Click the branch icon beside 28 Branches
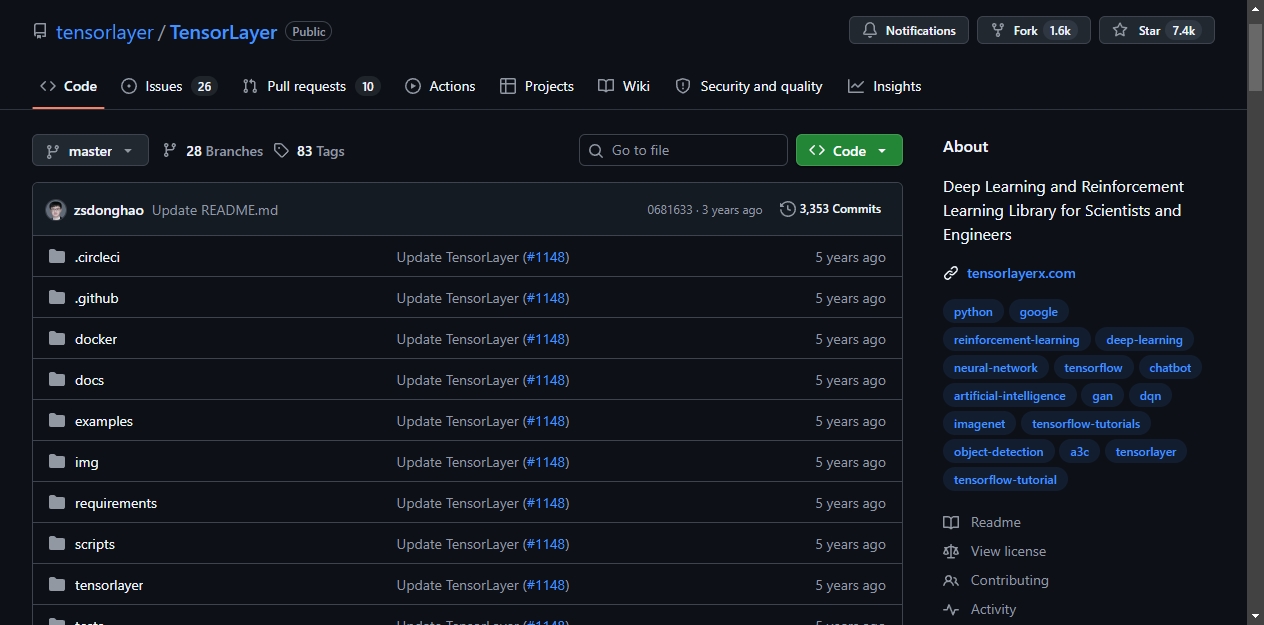This screenshot has height=625, width=1264. tap(170, 150)
